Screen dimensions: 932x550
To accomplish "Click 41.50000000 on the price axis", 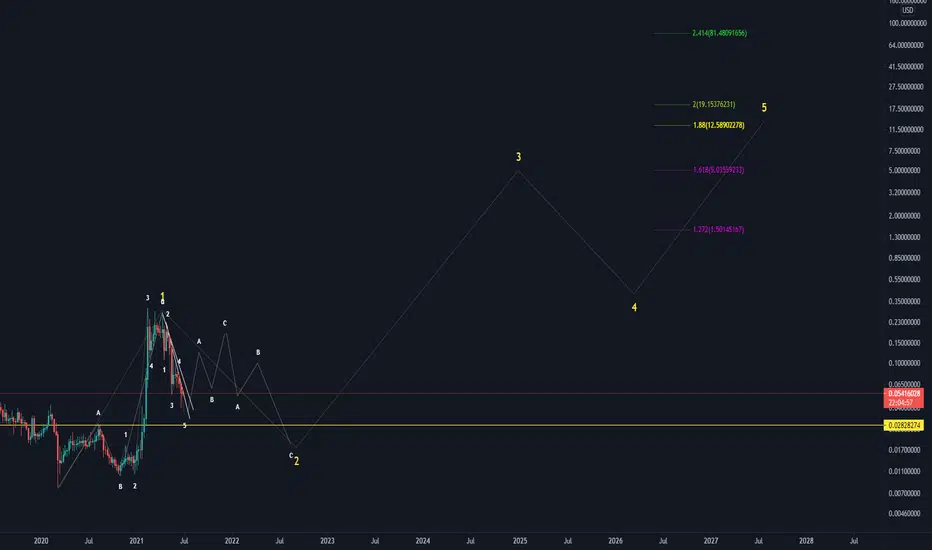I will [907, 67].
